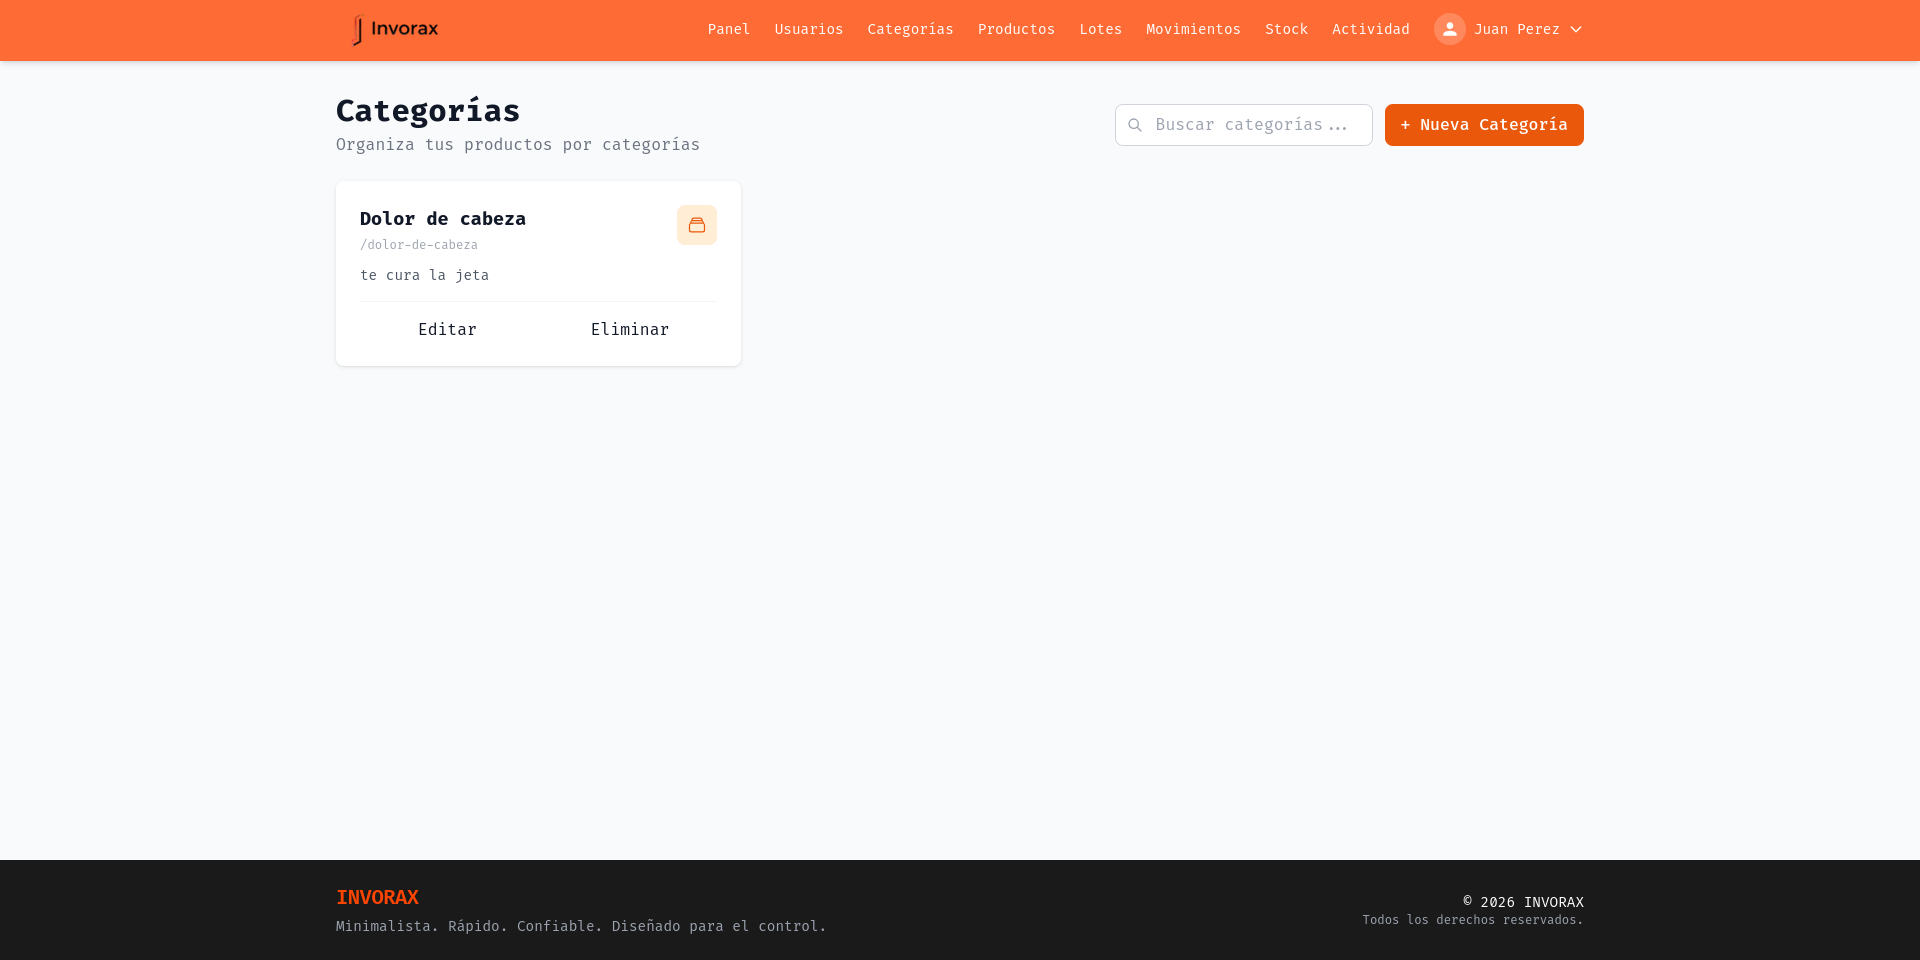The height and width of the screenshot is (960, 1920).
Task: Go to the Usuarios page
Action: [x=809, y=29]
